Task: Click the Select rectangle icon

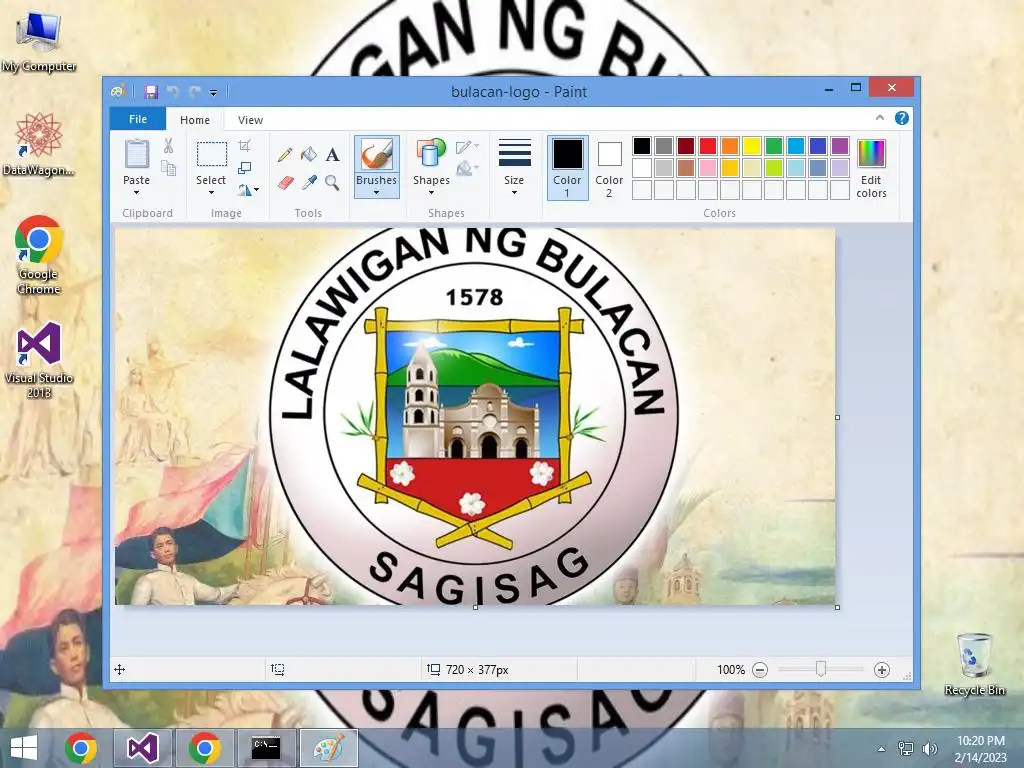Action: pyautogui.click(x=212, y=154)
